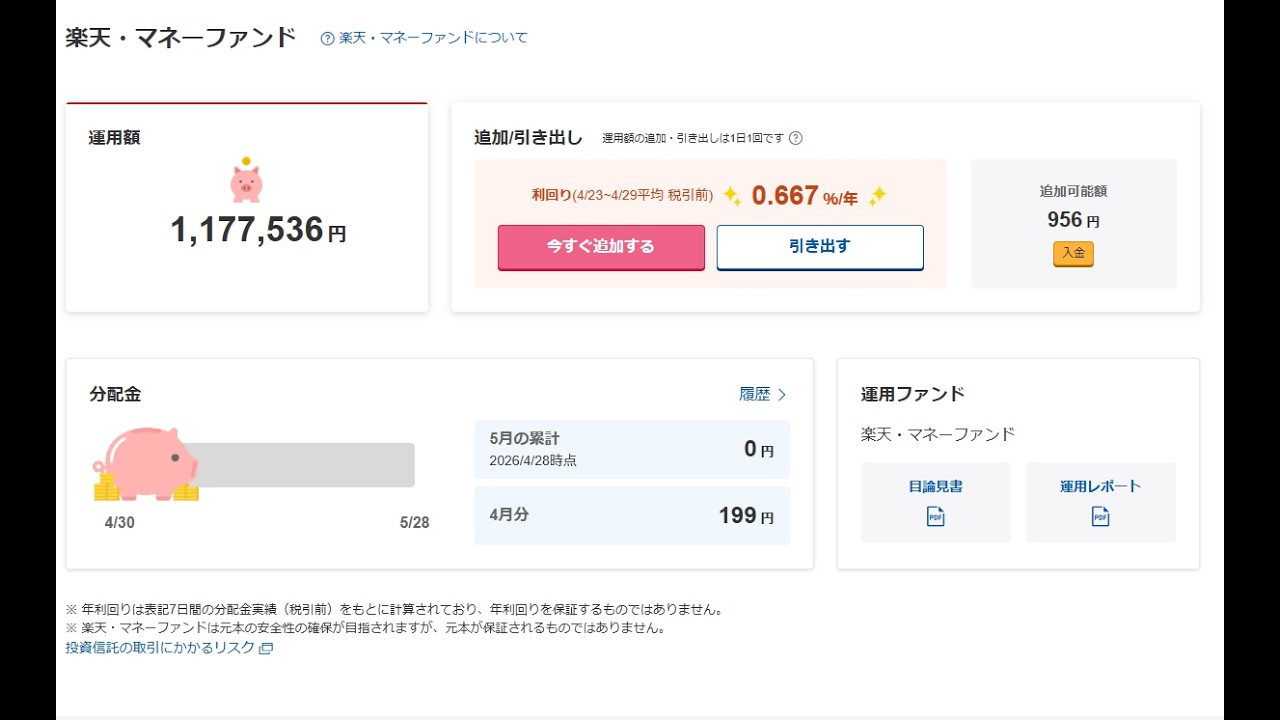Click the 分配金 heading
This screenshot has width=1280, height=720.
pyautogui.click(x=115, y=394)
